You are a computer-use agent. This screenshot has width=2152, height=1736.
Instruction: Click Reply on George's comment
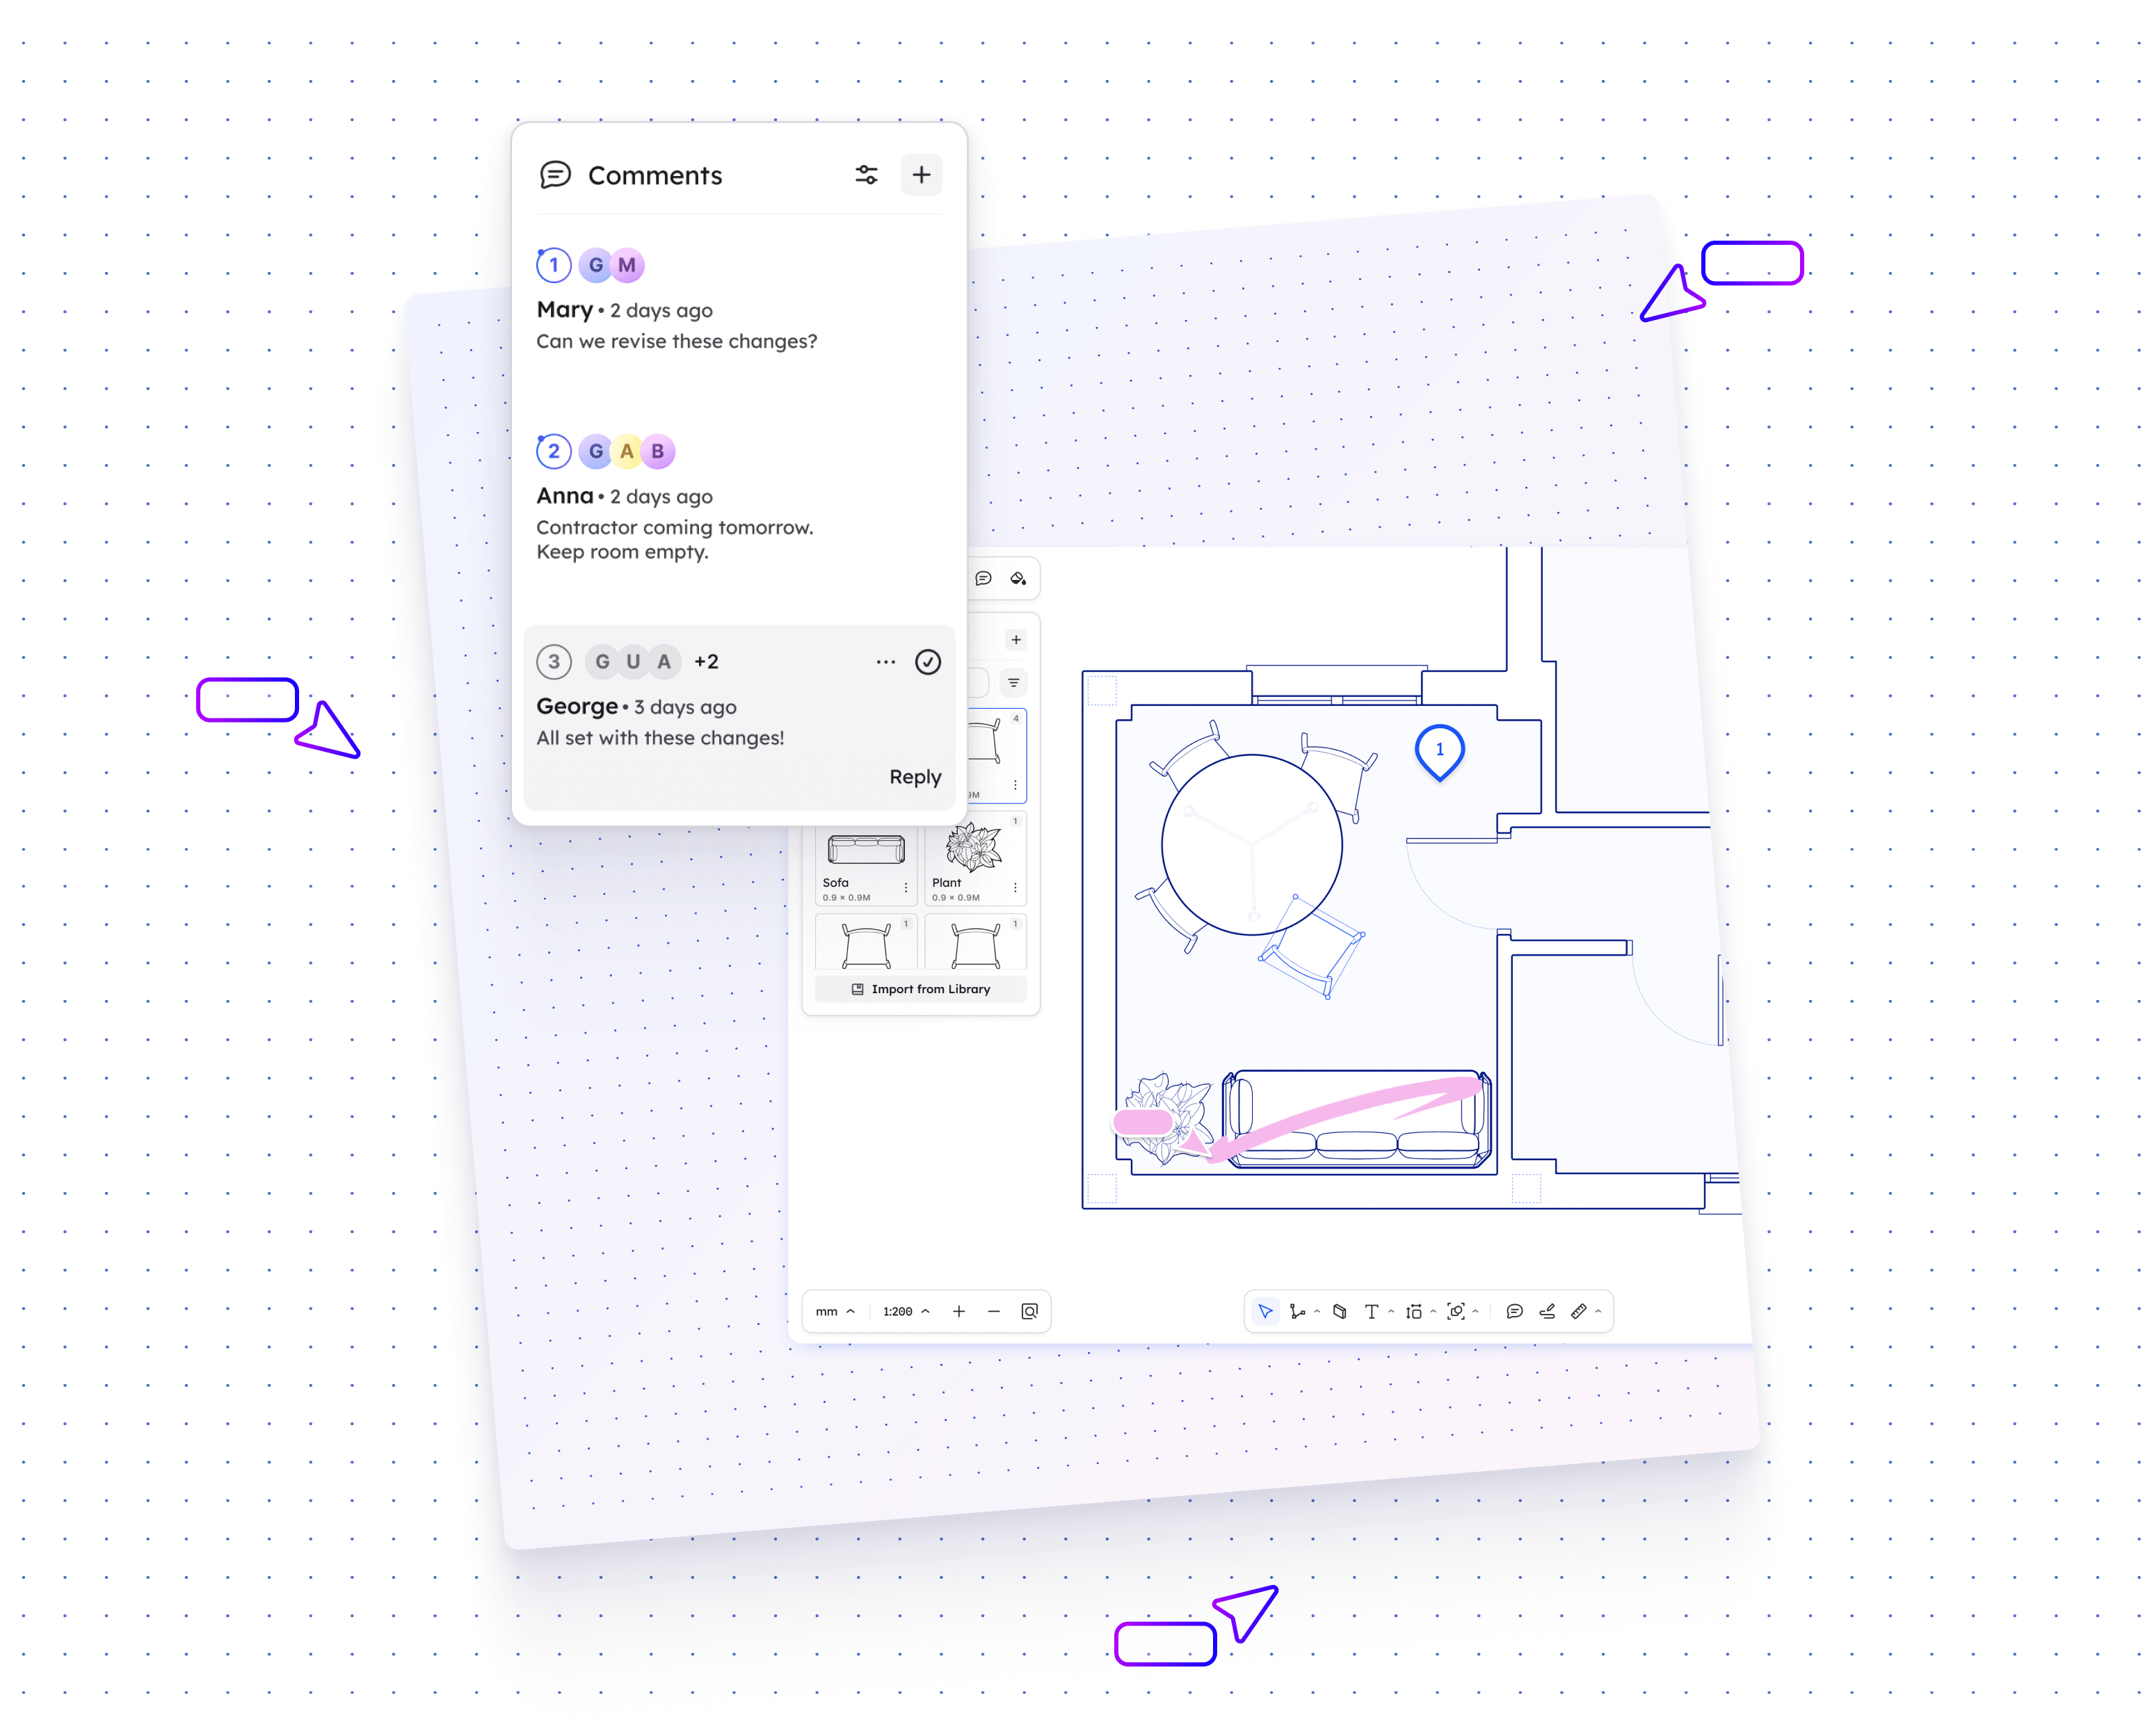[915, 777]
